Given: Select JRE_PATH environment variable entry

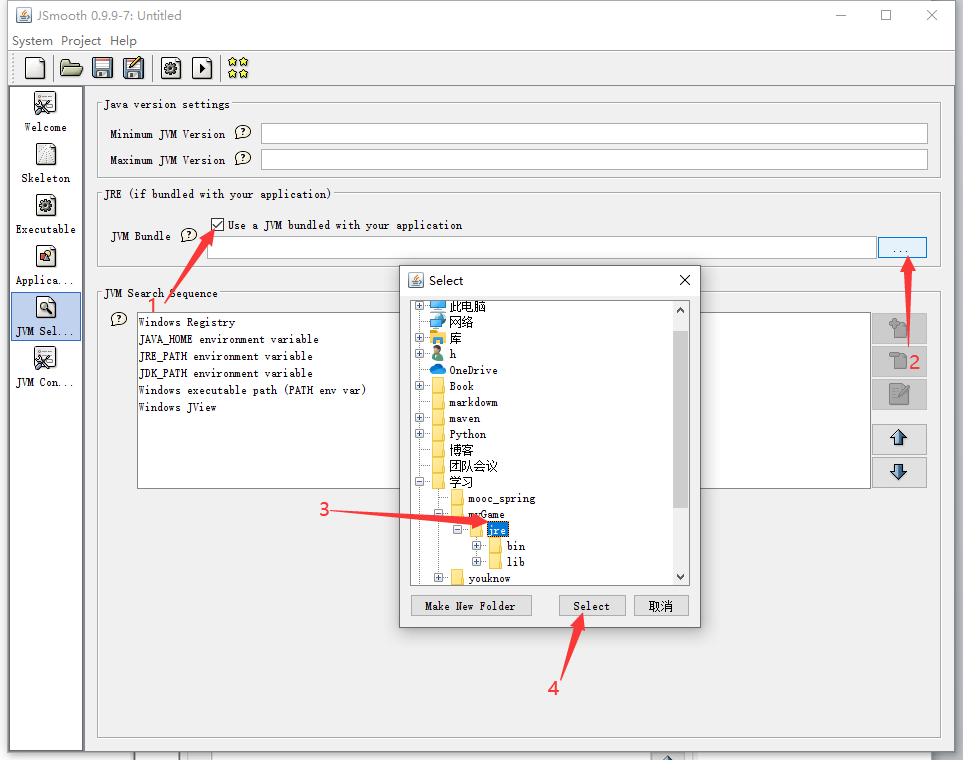Looking at the screenshot, I should coord(225,356).
